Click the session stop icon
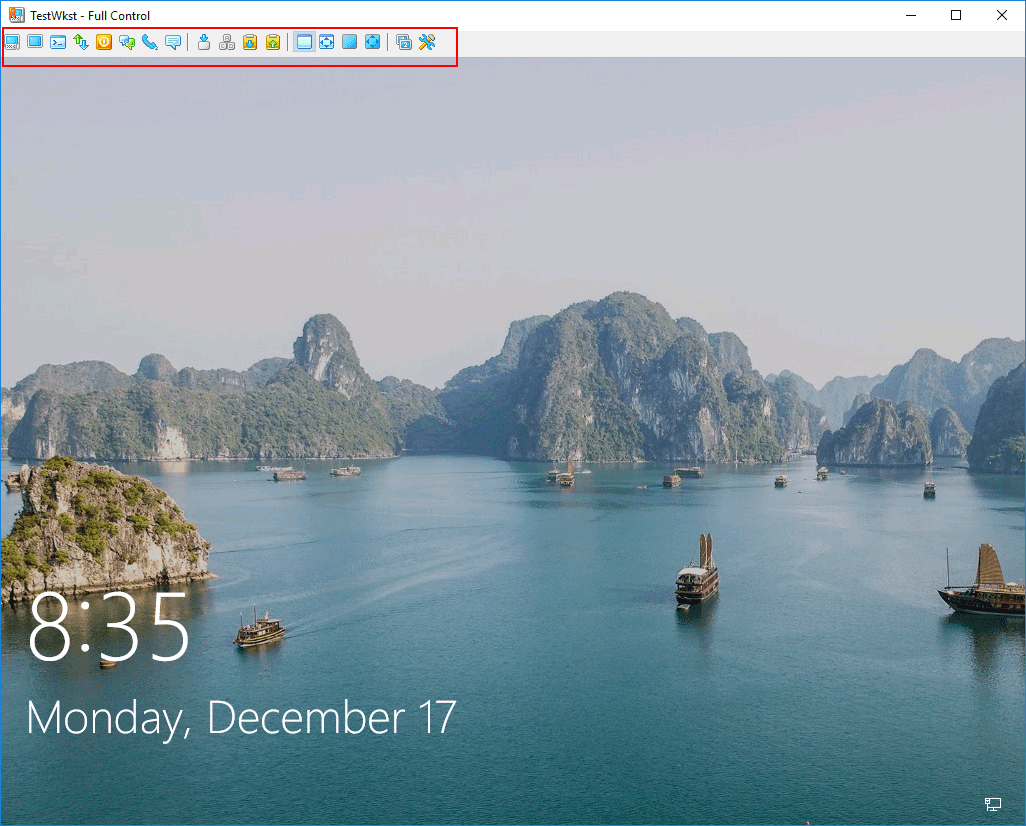 click(x=104, y=42)
